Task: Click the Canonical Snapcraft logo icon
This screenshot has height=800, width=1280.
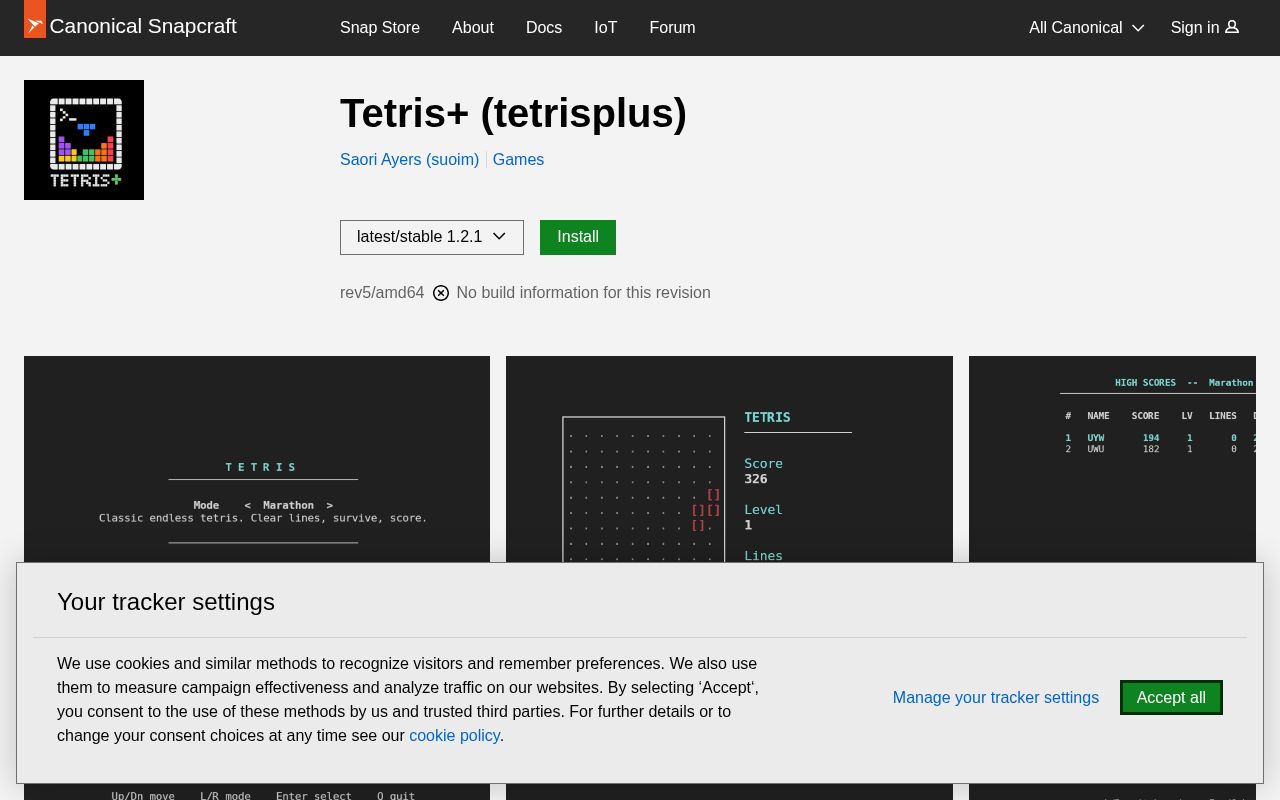Action: click(x=35, y=19)
